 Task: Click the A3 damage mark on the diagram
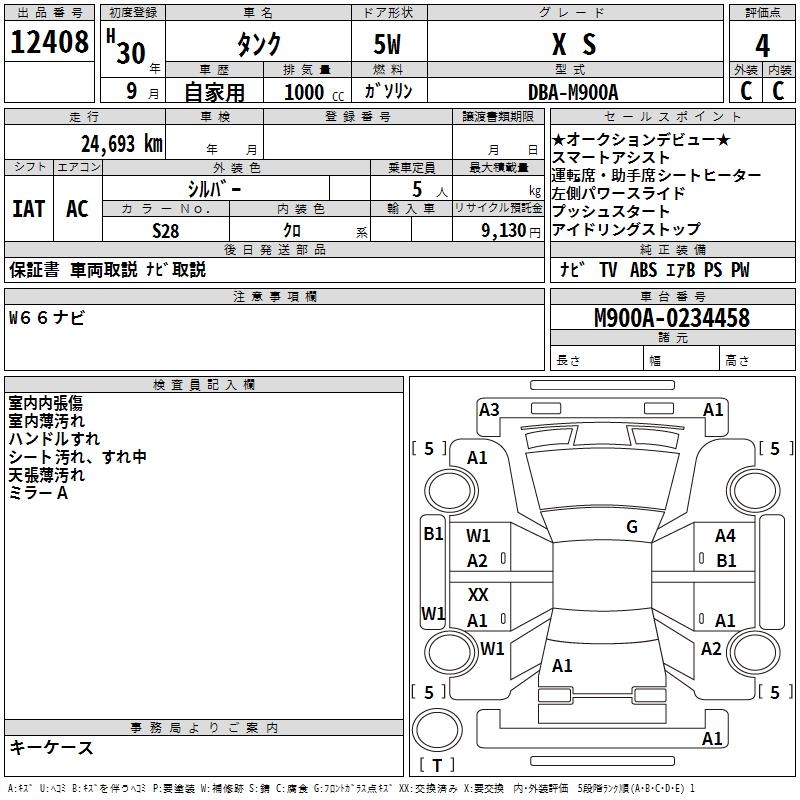pos(489,410)
